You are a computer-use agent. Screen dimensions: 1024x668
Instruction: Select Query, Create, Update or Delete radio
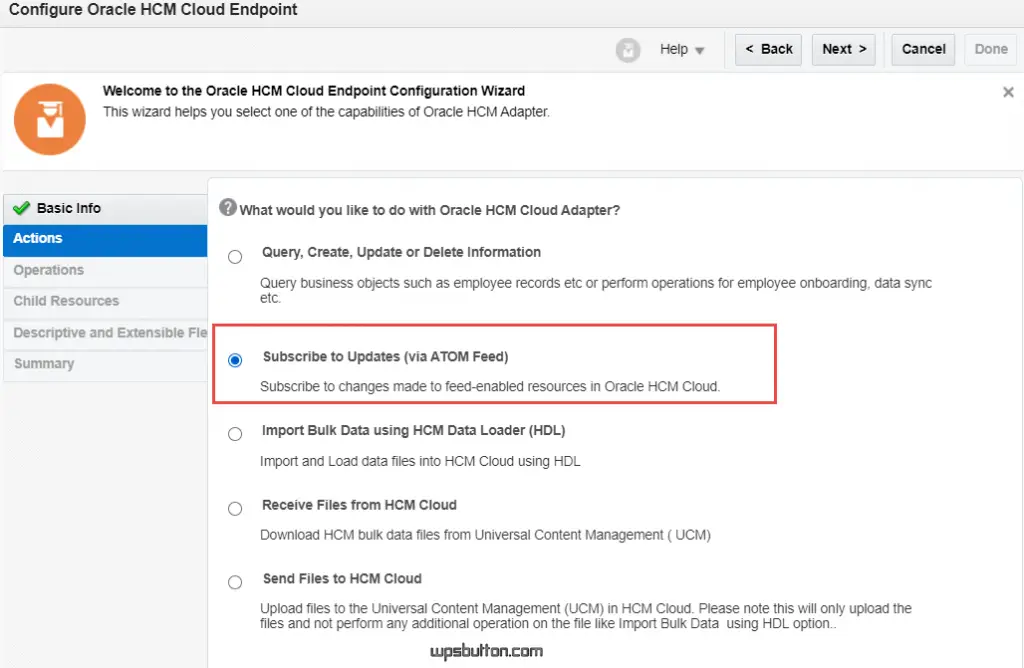(x=235, y=257)
